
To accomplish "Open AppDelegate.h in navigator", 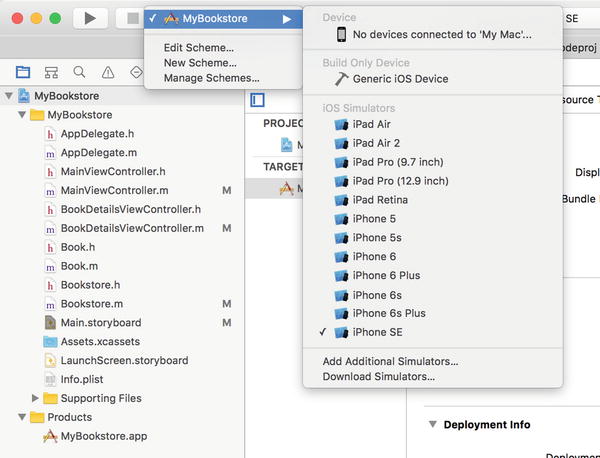I will pos(97,134).
